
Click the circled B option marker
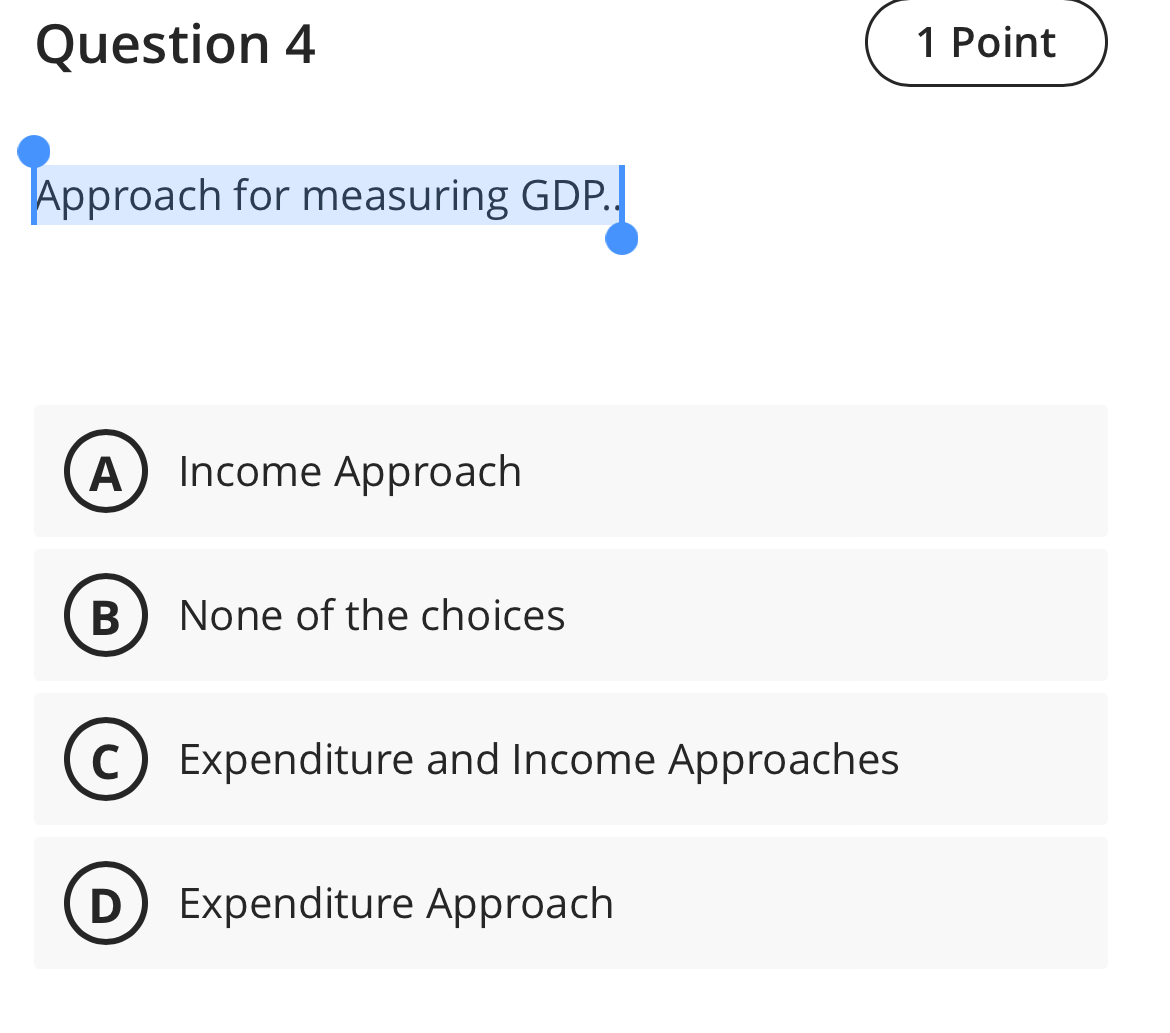coord(106,615)
